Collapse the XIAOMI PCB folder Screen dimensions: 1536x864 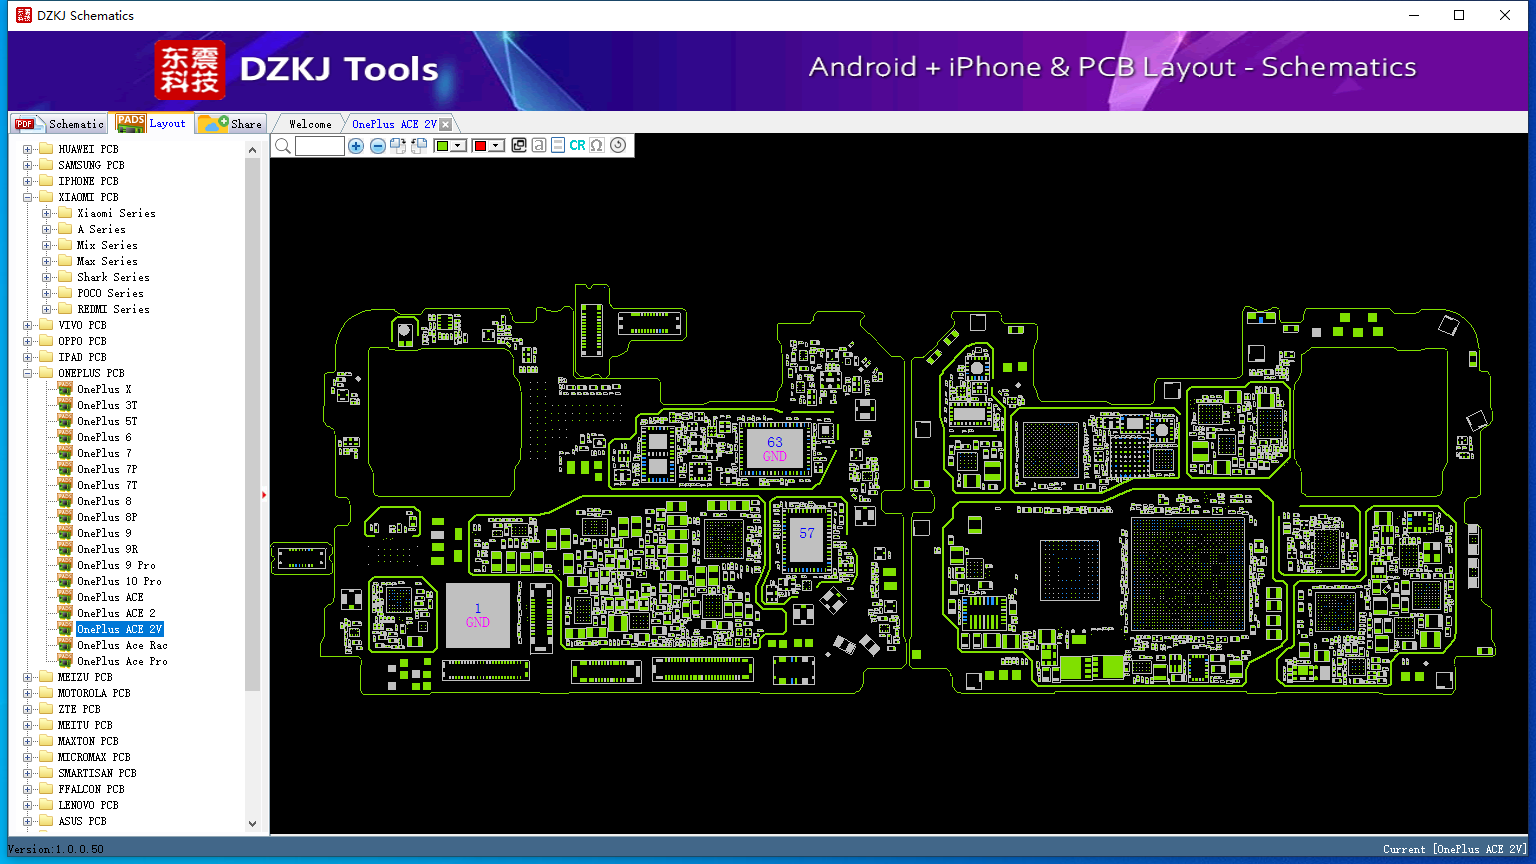coord(28,197)
